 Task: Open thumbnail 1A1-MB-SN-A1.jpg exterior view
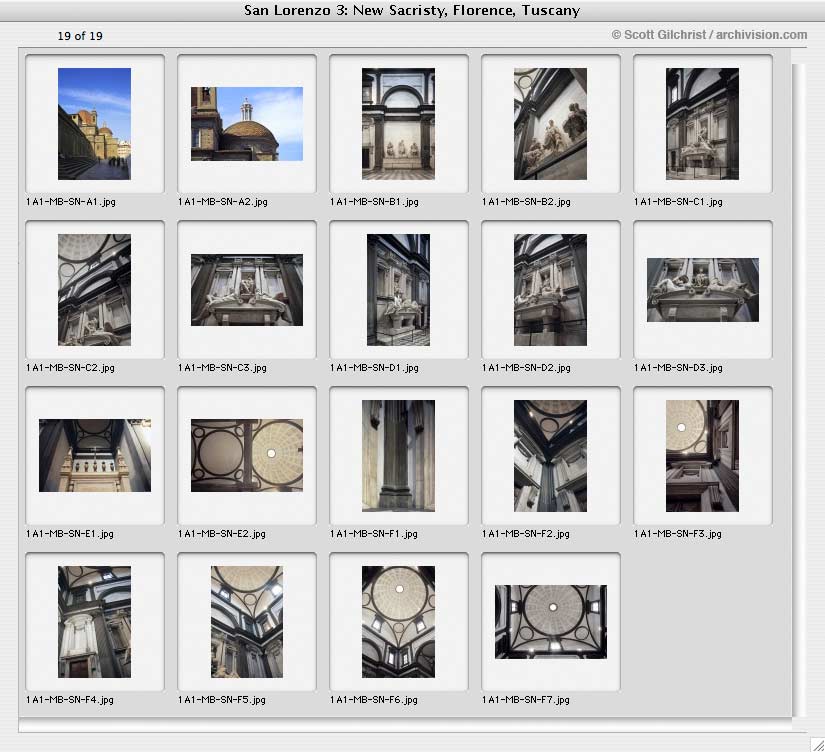coord(94,124)
